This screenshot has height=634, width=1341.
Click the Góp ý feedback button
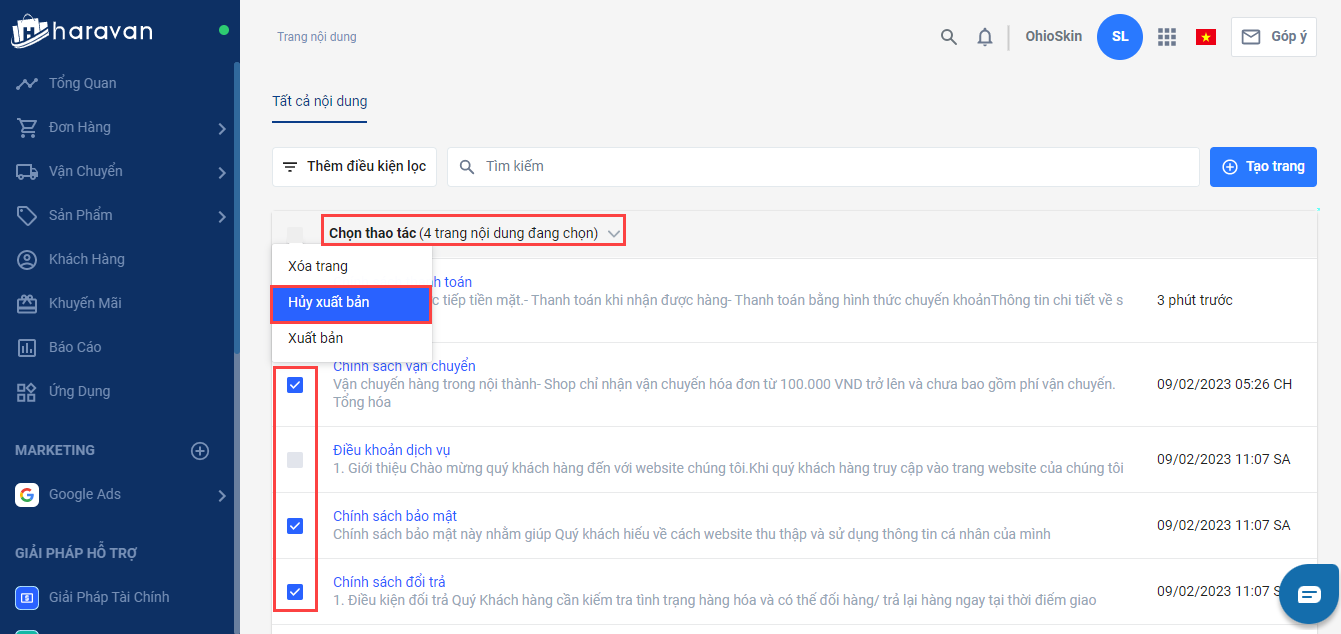[1274, 37]
